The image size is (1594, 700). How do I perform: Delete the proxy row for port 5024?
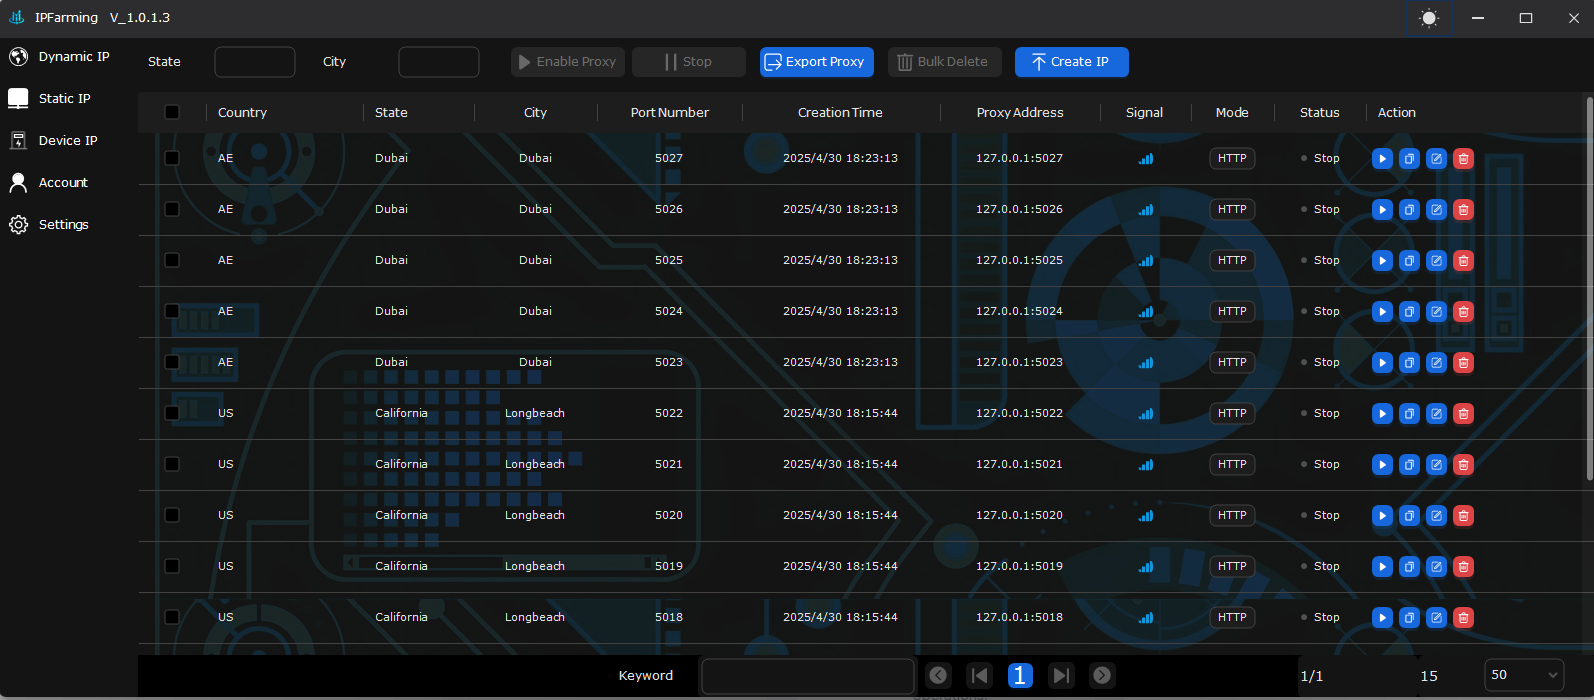click(1463, 312)
